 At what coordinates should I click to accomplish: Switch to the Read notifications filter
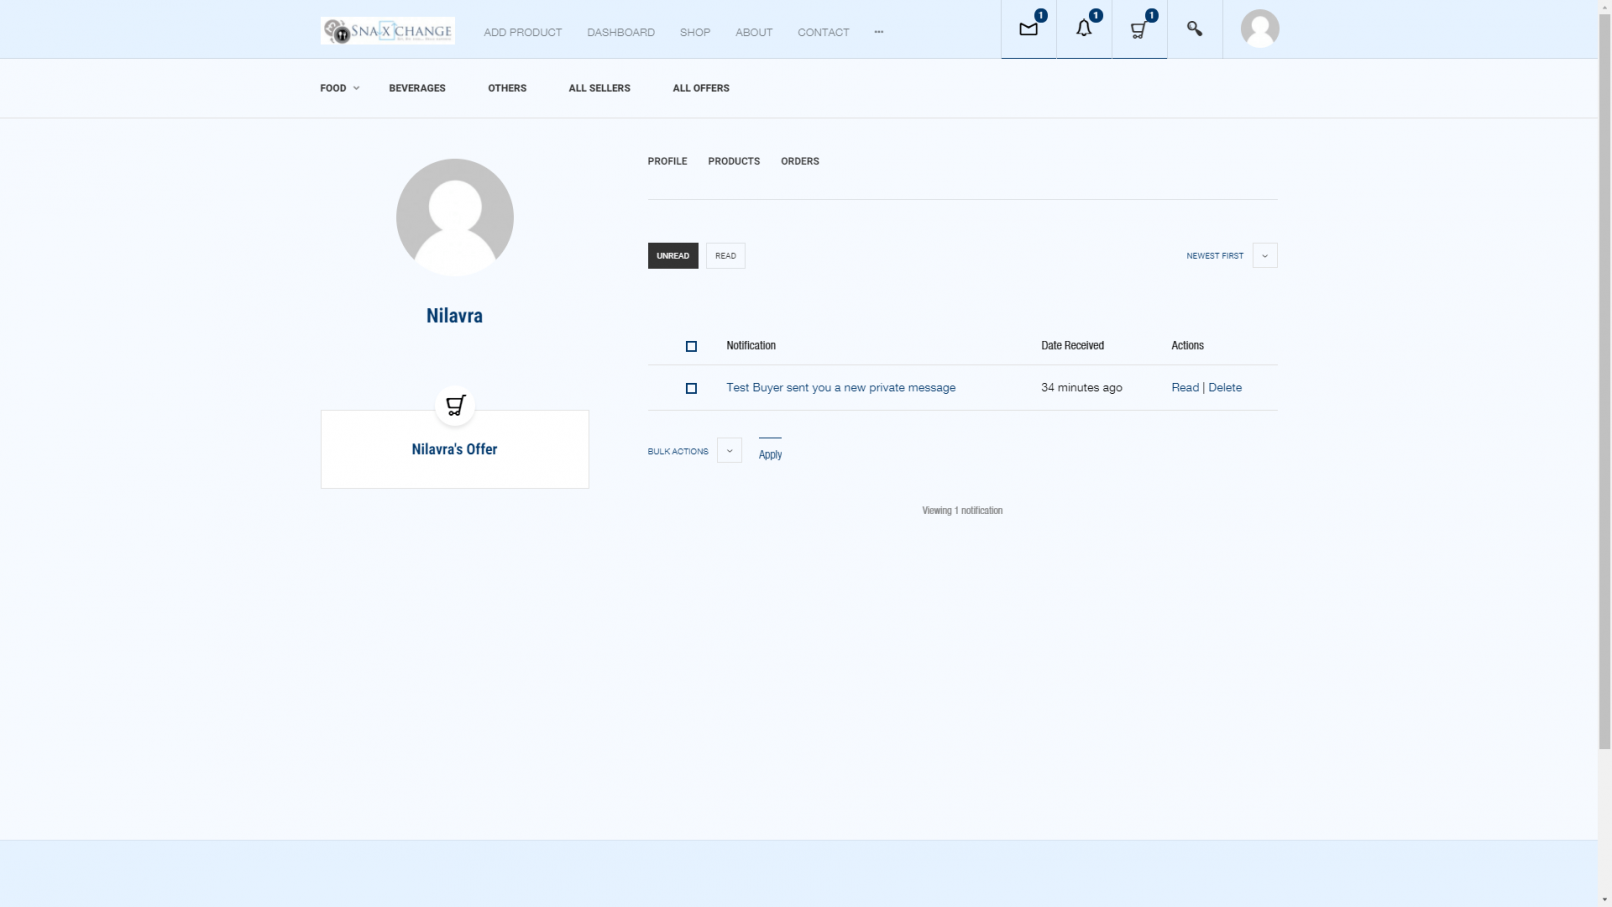click(x=725, y=256)
